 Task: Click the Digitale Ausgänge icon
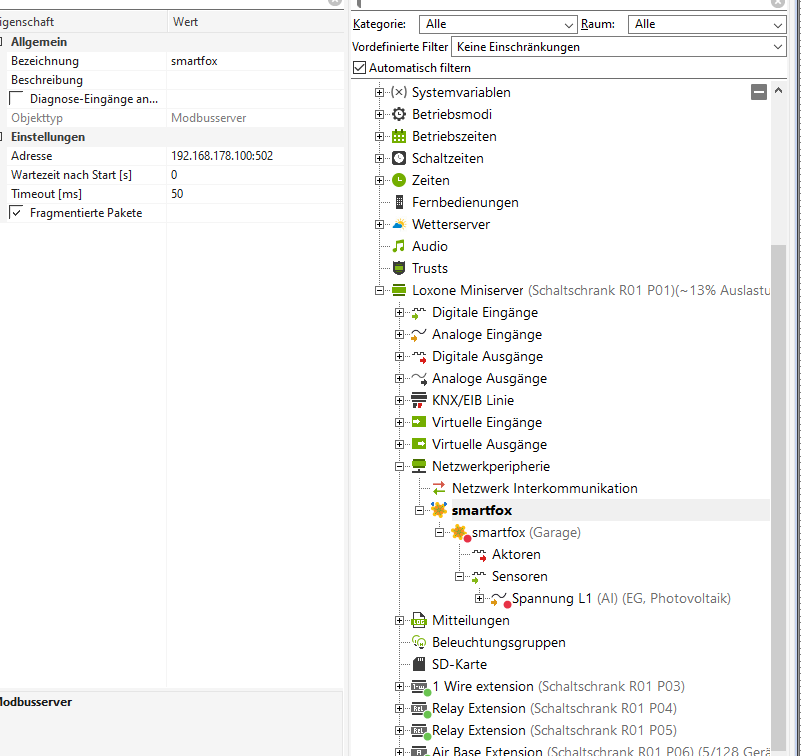[x=419, y=357]
